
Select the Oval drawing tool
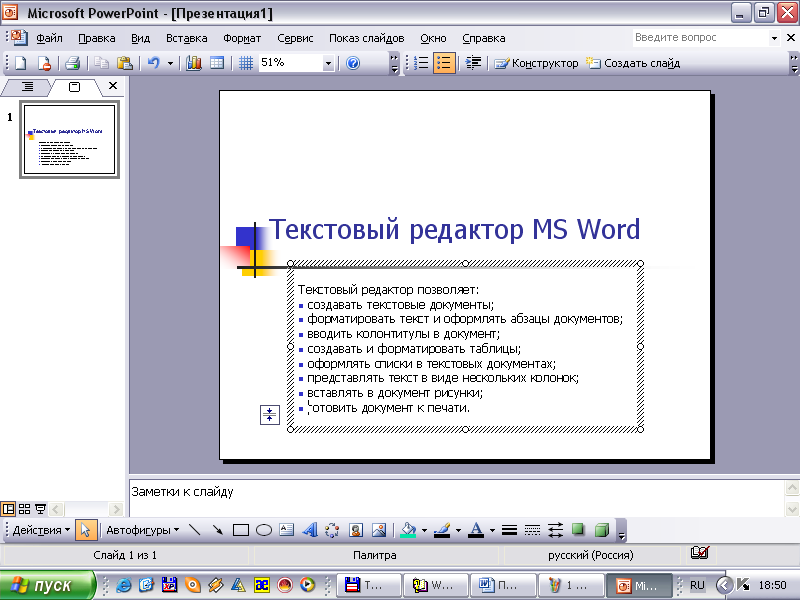[264, 530]
